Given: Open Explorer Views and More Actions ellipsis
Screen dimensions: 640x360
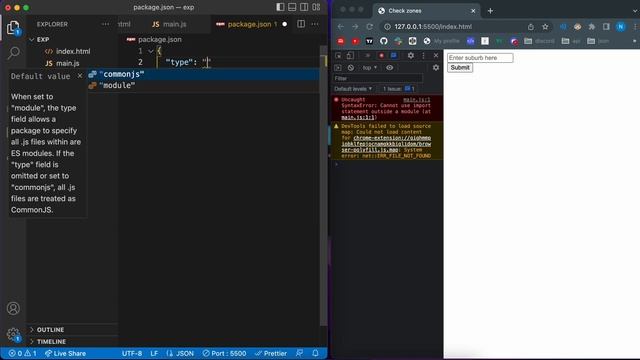Looking at the screenshot, I should pos(105,24).
